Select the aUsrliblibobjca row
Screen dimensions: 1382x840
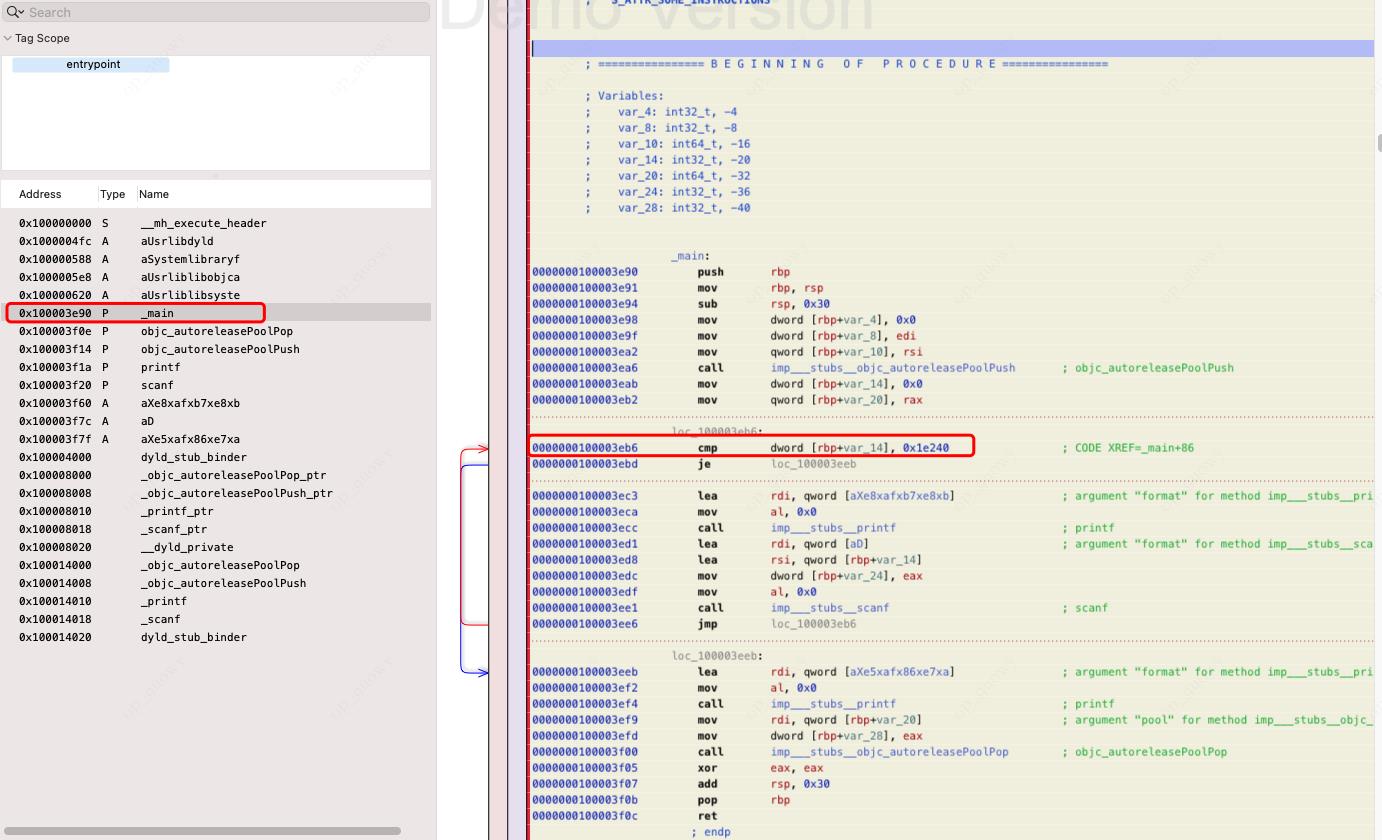(216, 277)
